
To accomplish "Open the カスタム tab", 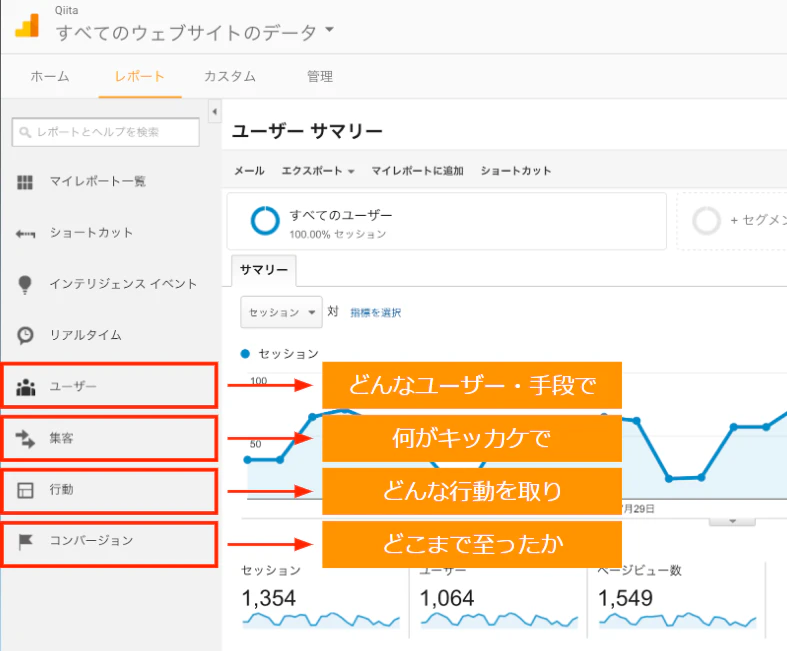I will pyautogui.click(x=230, y=76).
